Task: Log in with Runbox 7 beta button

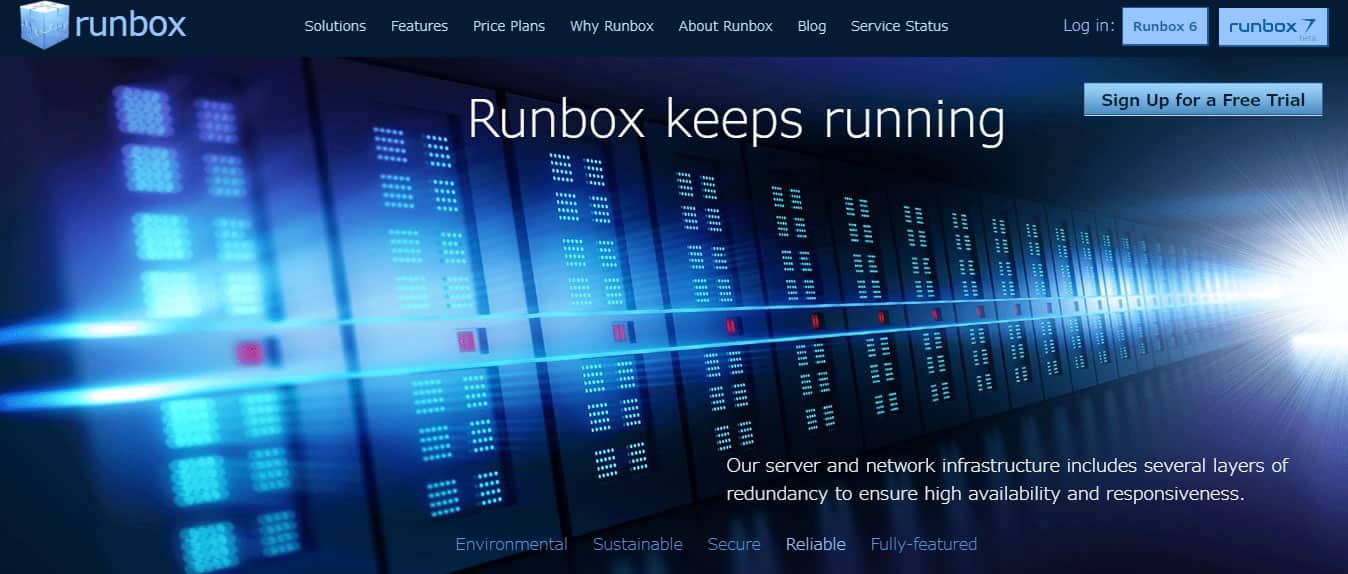Action: click(1273, 27)
